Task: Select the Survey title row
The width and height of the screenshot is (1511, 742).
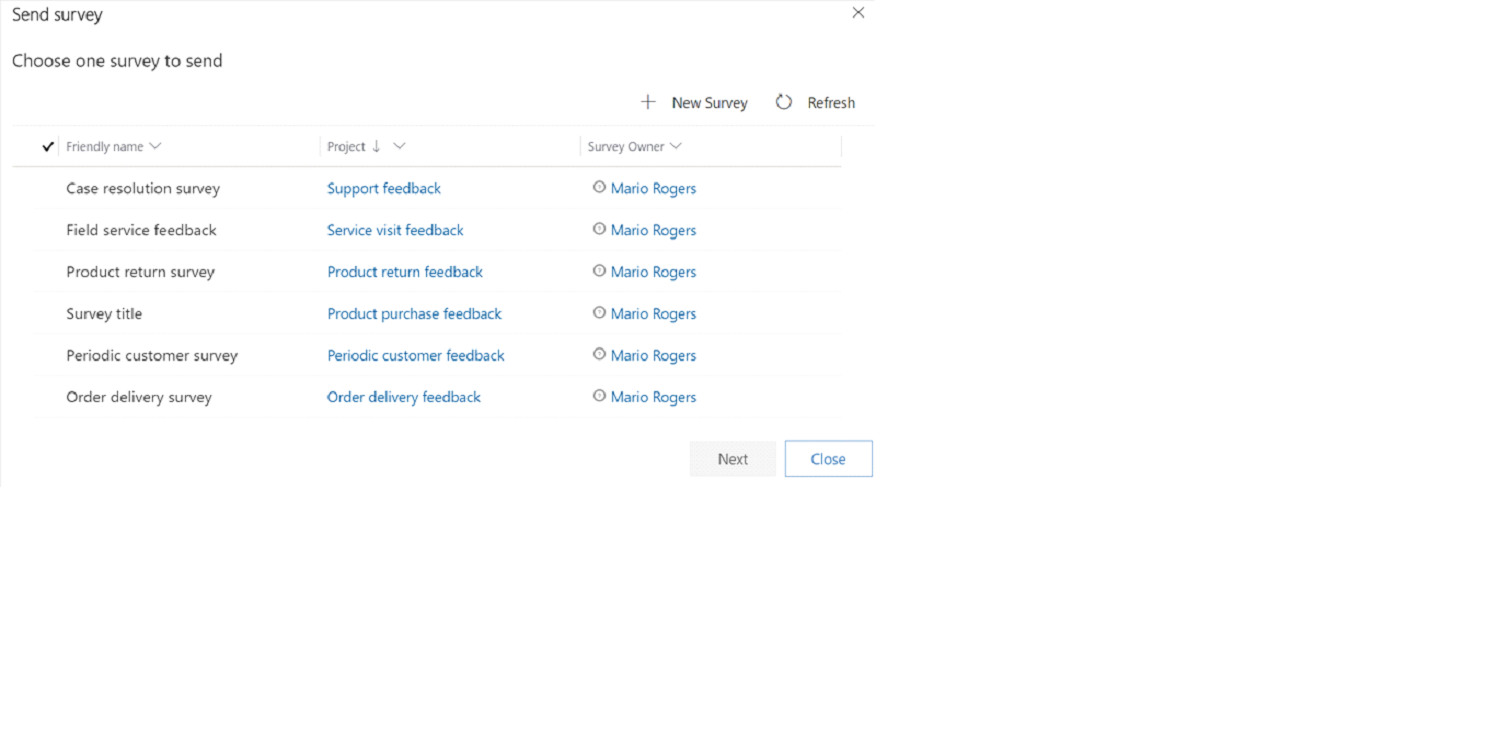Action: pyautogui.click(x=104, y=314)
